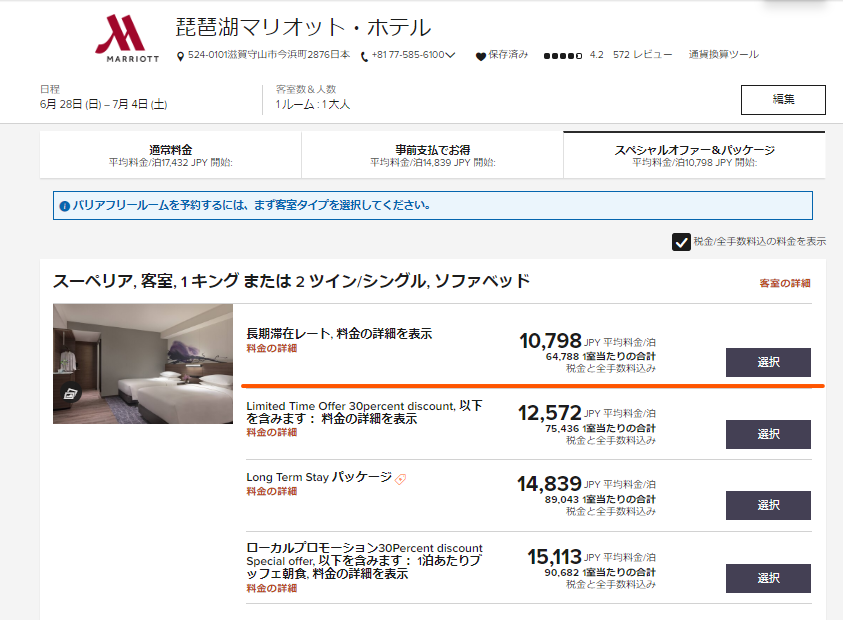Click the saved heart icon
Image resolution: width=843 pixels, height=620 pixels.
[x=481, y=56]
